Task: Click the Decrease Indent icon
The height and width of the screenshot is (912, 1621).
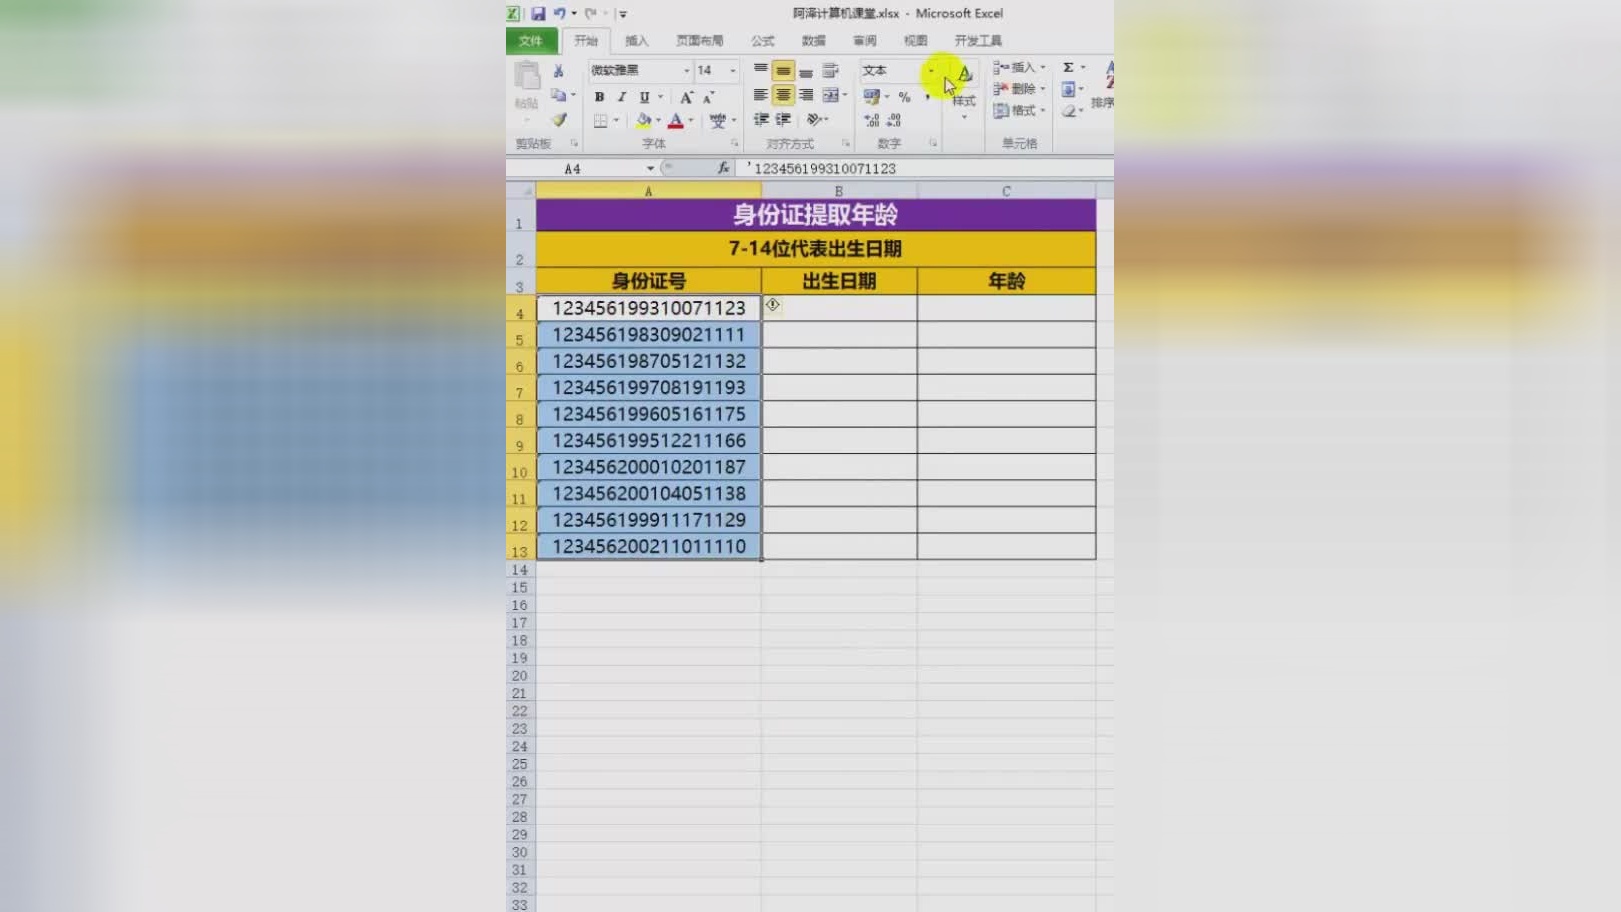Action: pos(761,119)
